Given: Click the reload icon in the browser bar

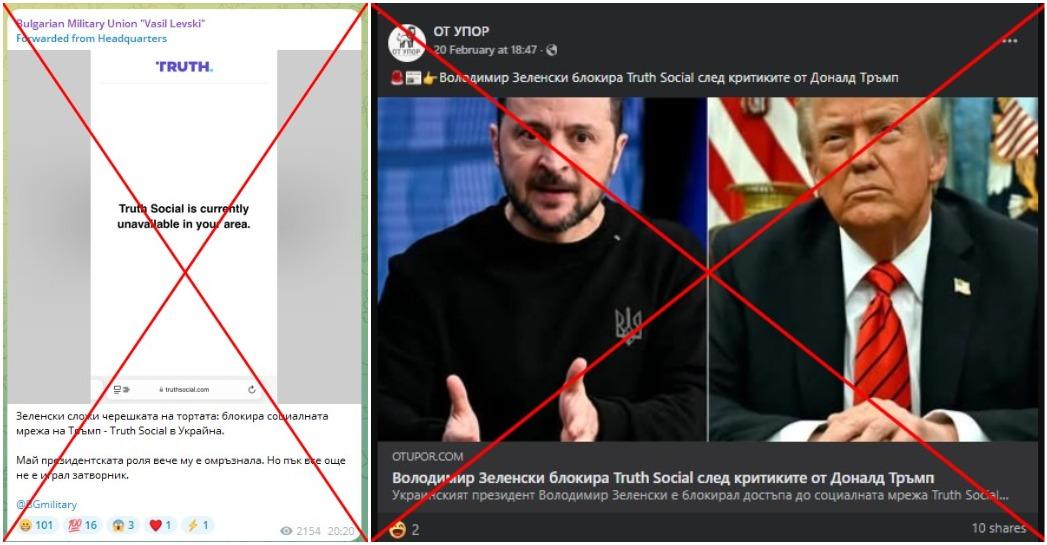Looking at the screenshot, I should (252, 389).
